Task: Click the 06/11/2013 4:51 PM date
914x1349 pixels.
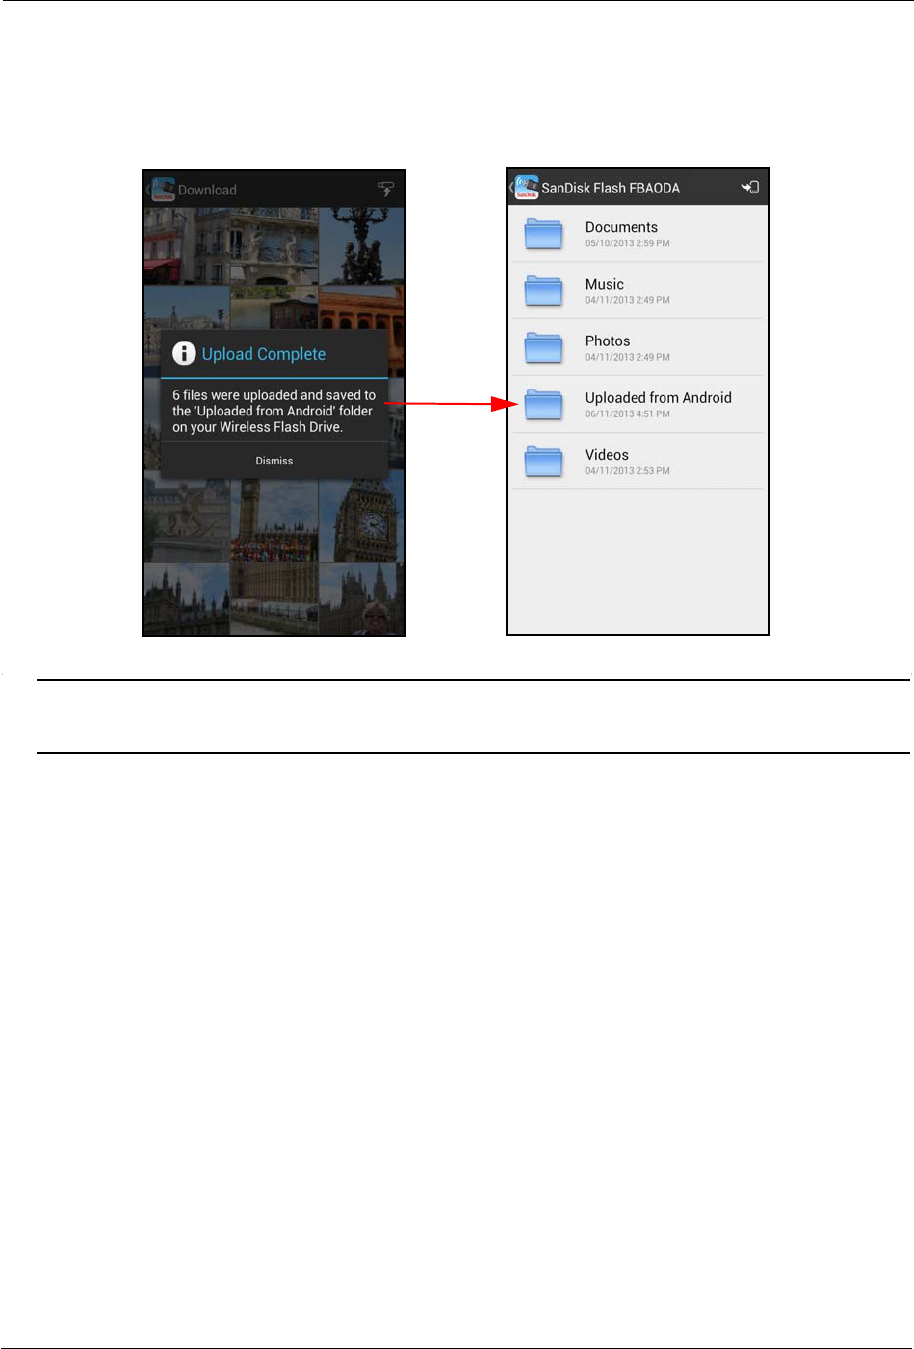Action: pos(627,414)
